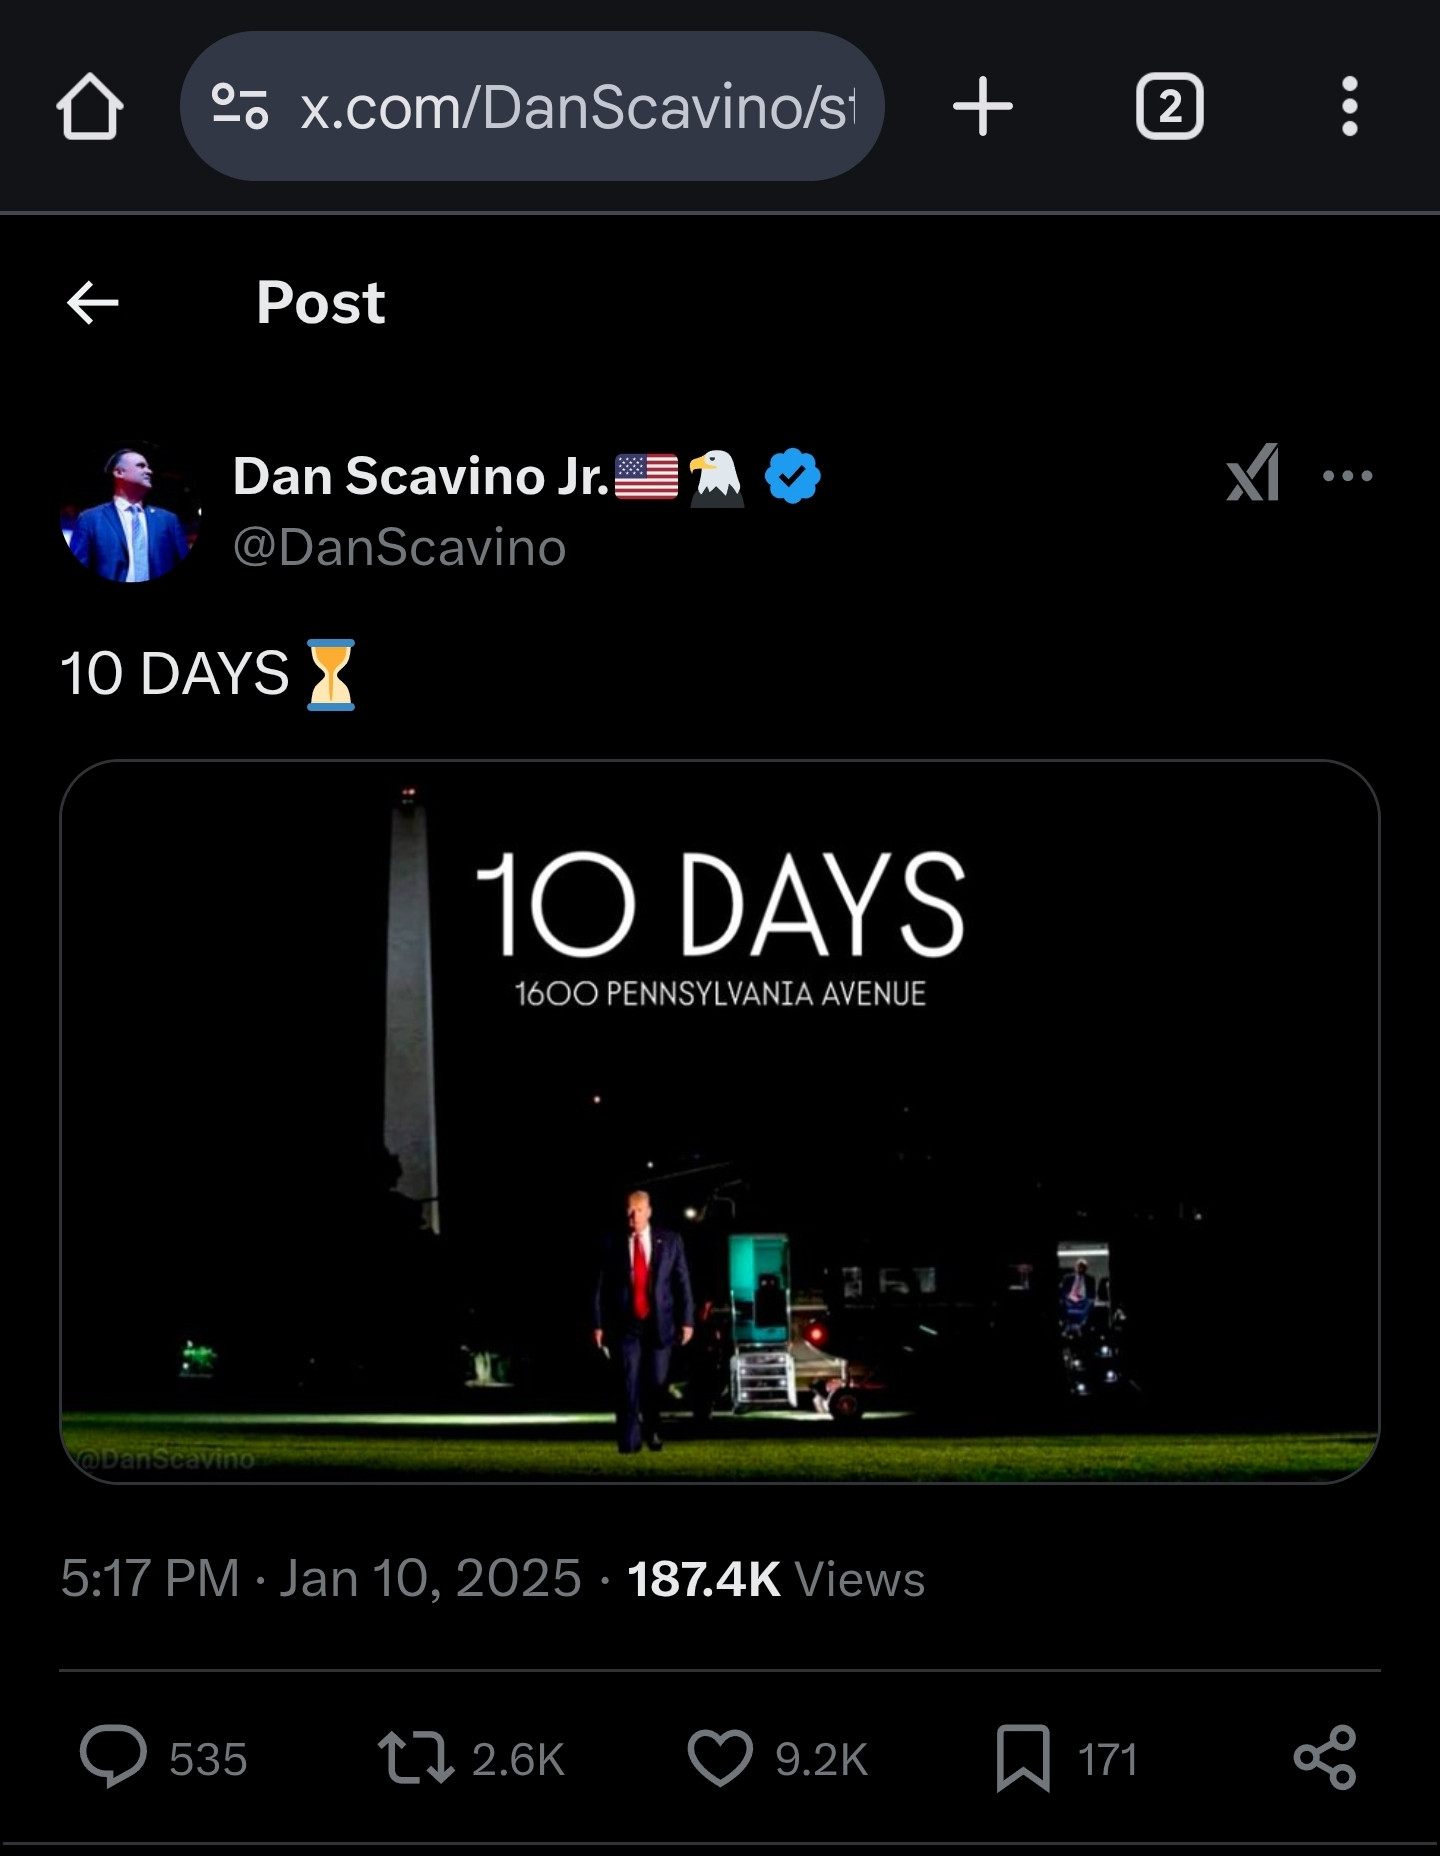
Task: Open the Grok icon on the post
Action: tap(1253, 473)
